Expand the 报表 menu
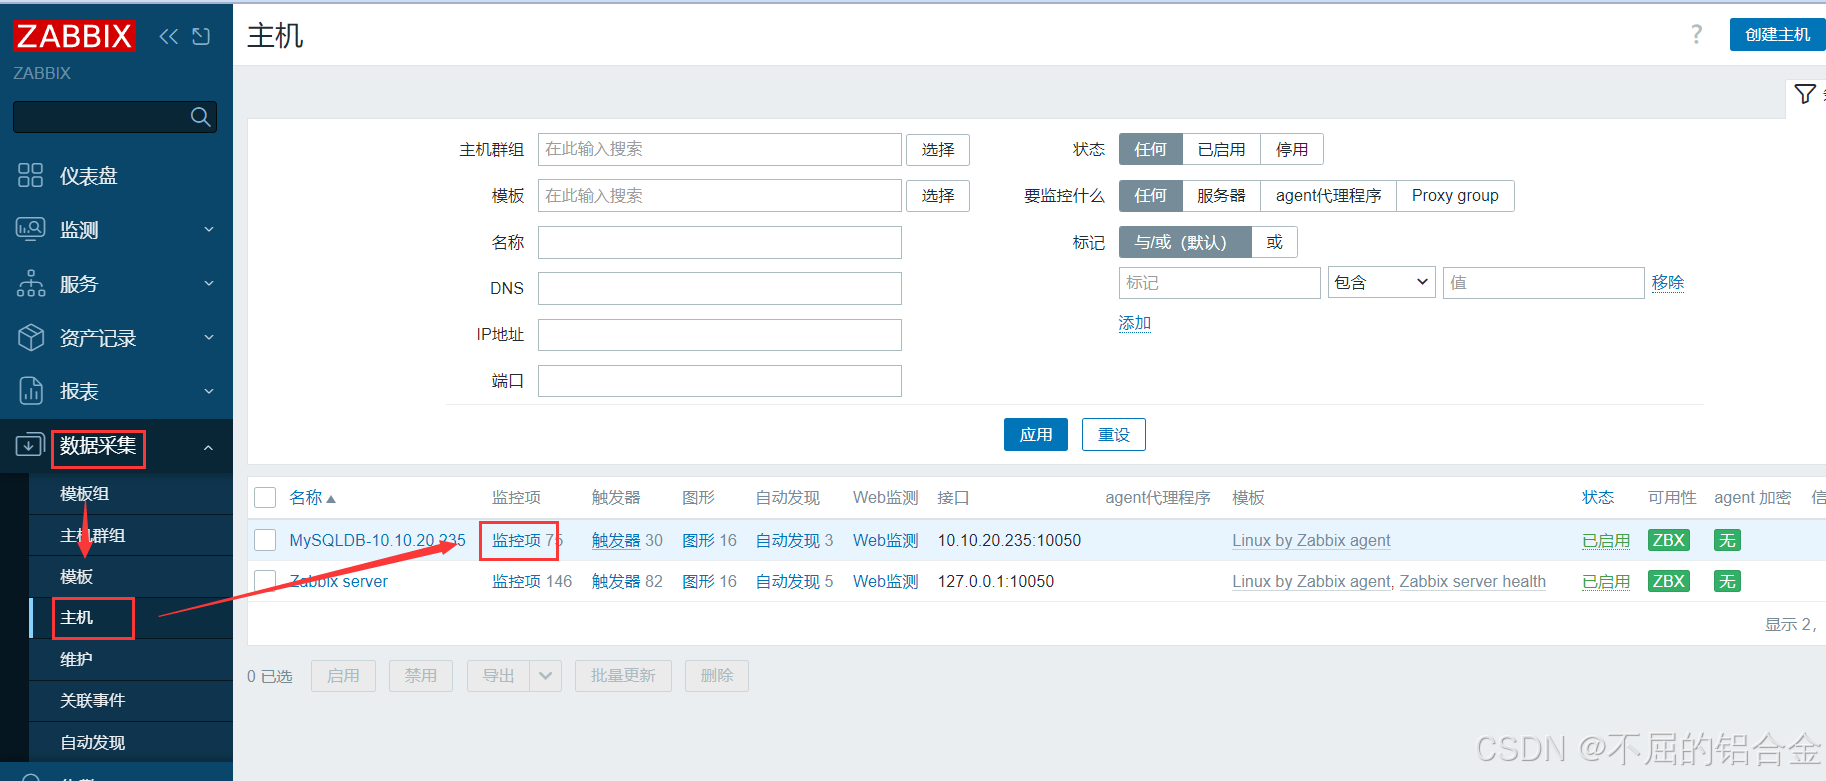1826x781 pixels. 209,391
